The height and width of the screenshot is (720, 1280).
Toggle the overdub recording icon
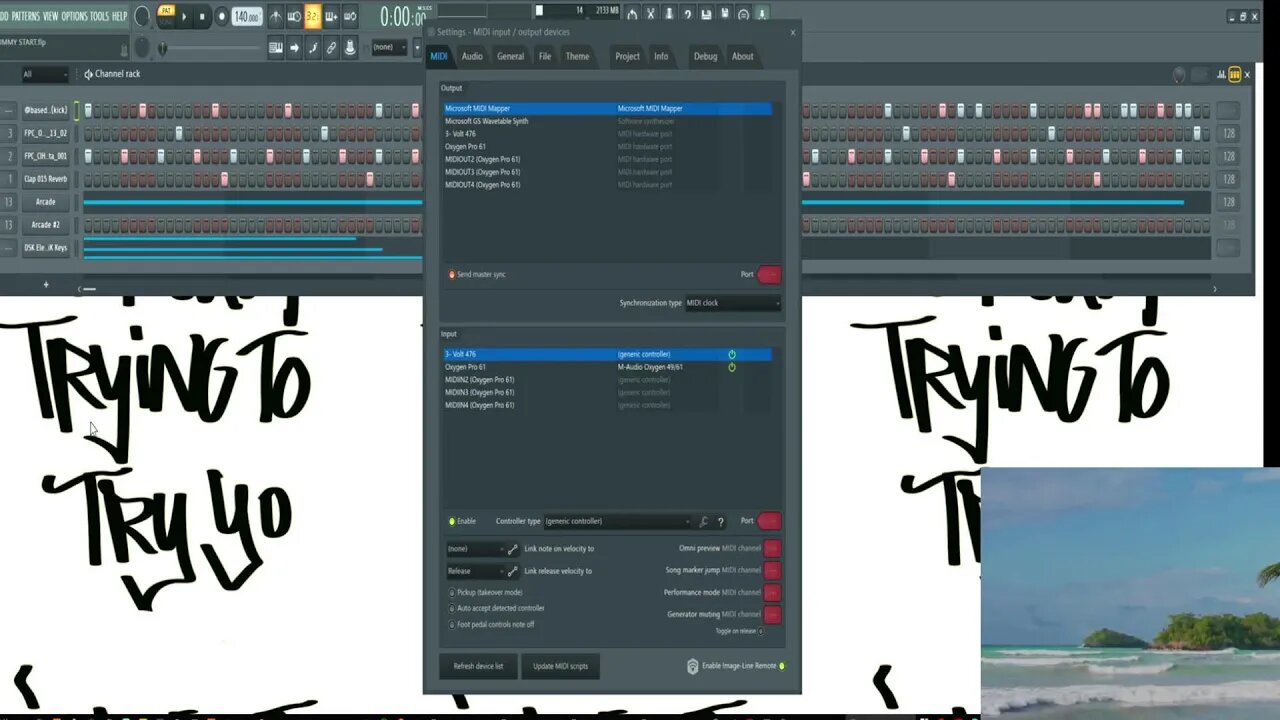pyautogui.click(x=331, y=16)
